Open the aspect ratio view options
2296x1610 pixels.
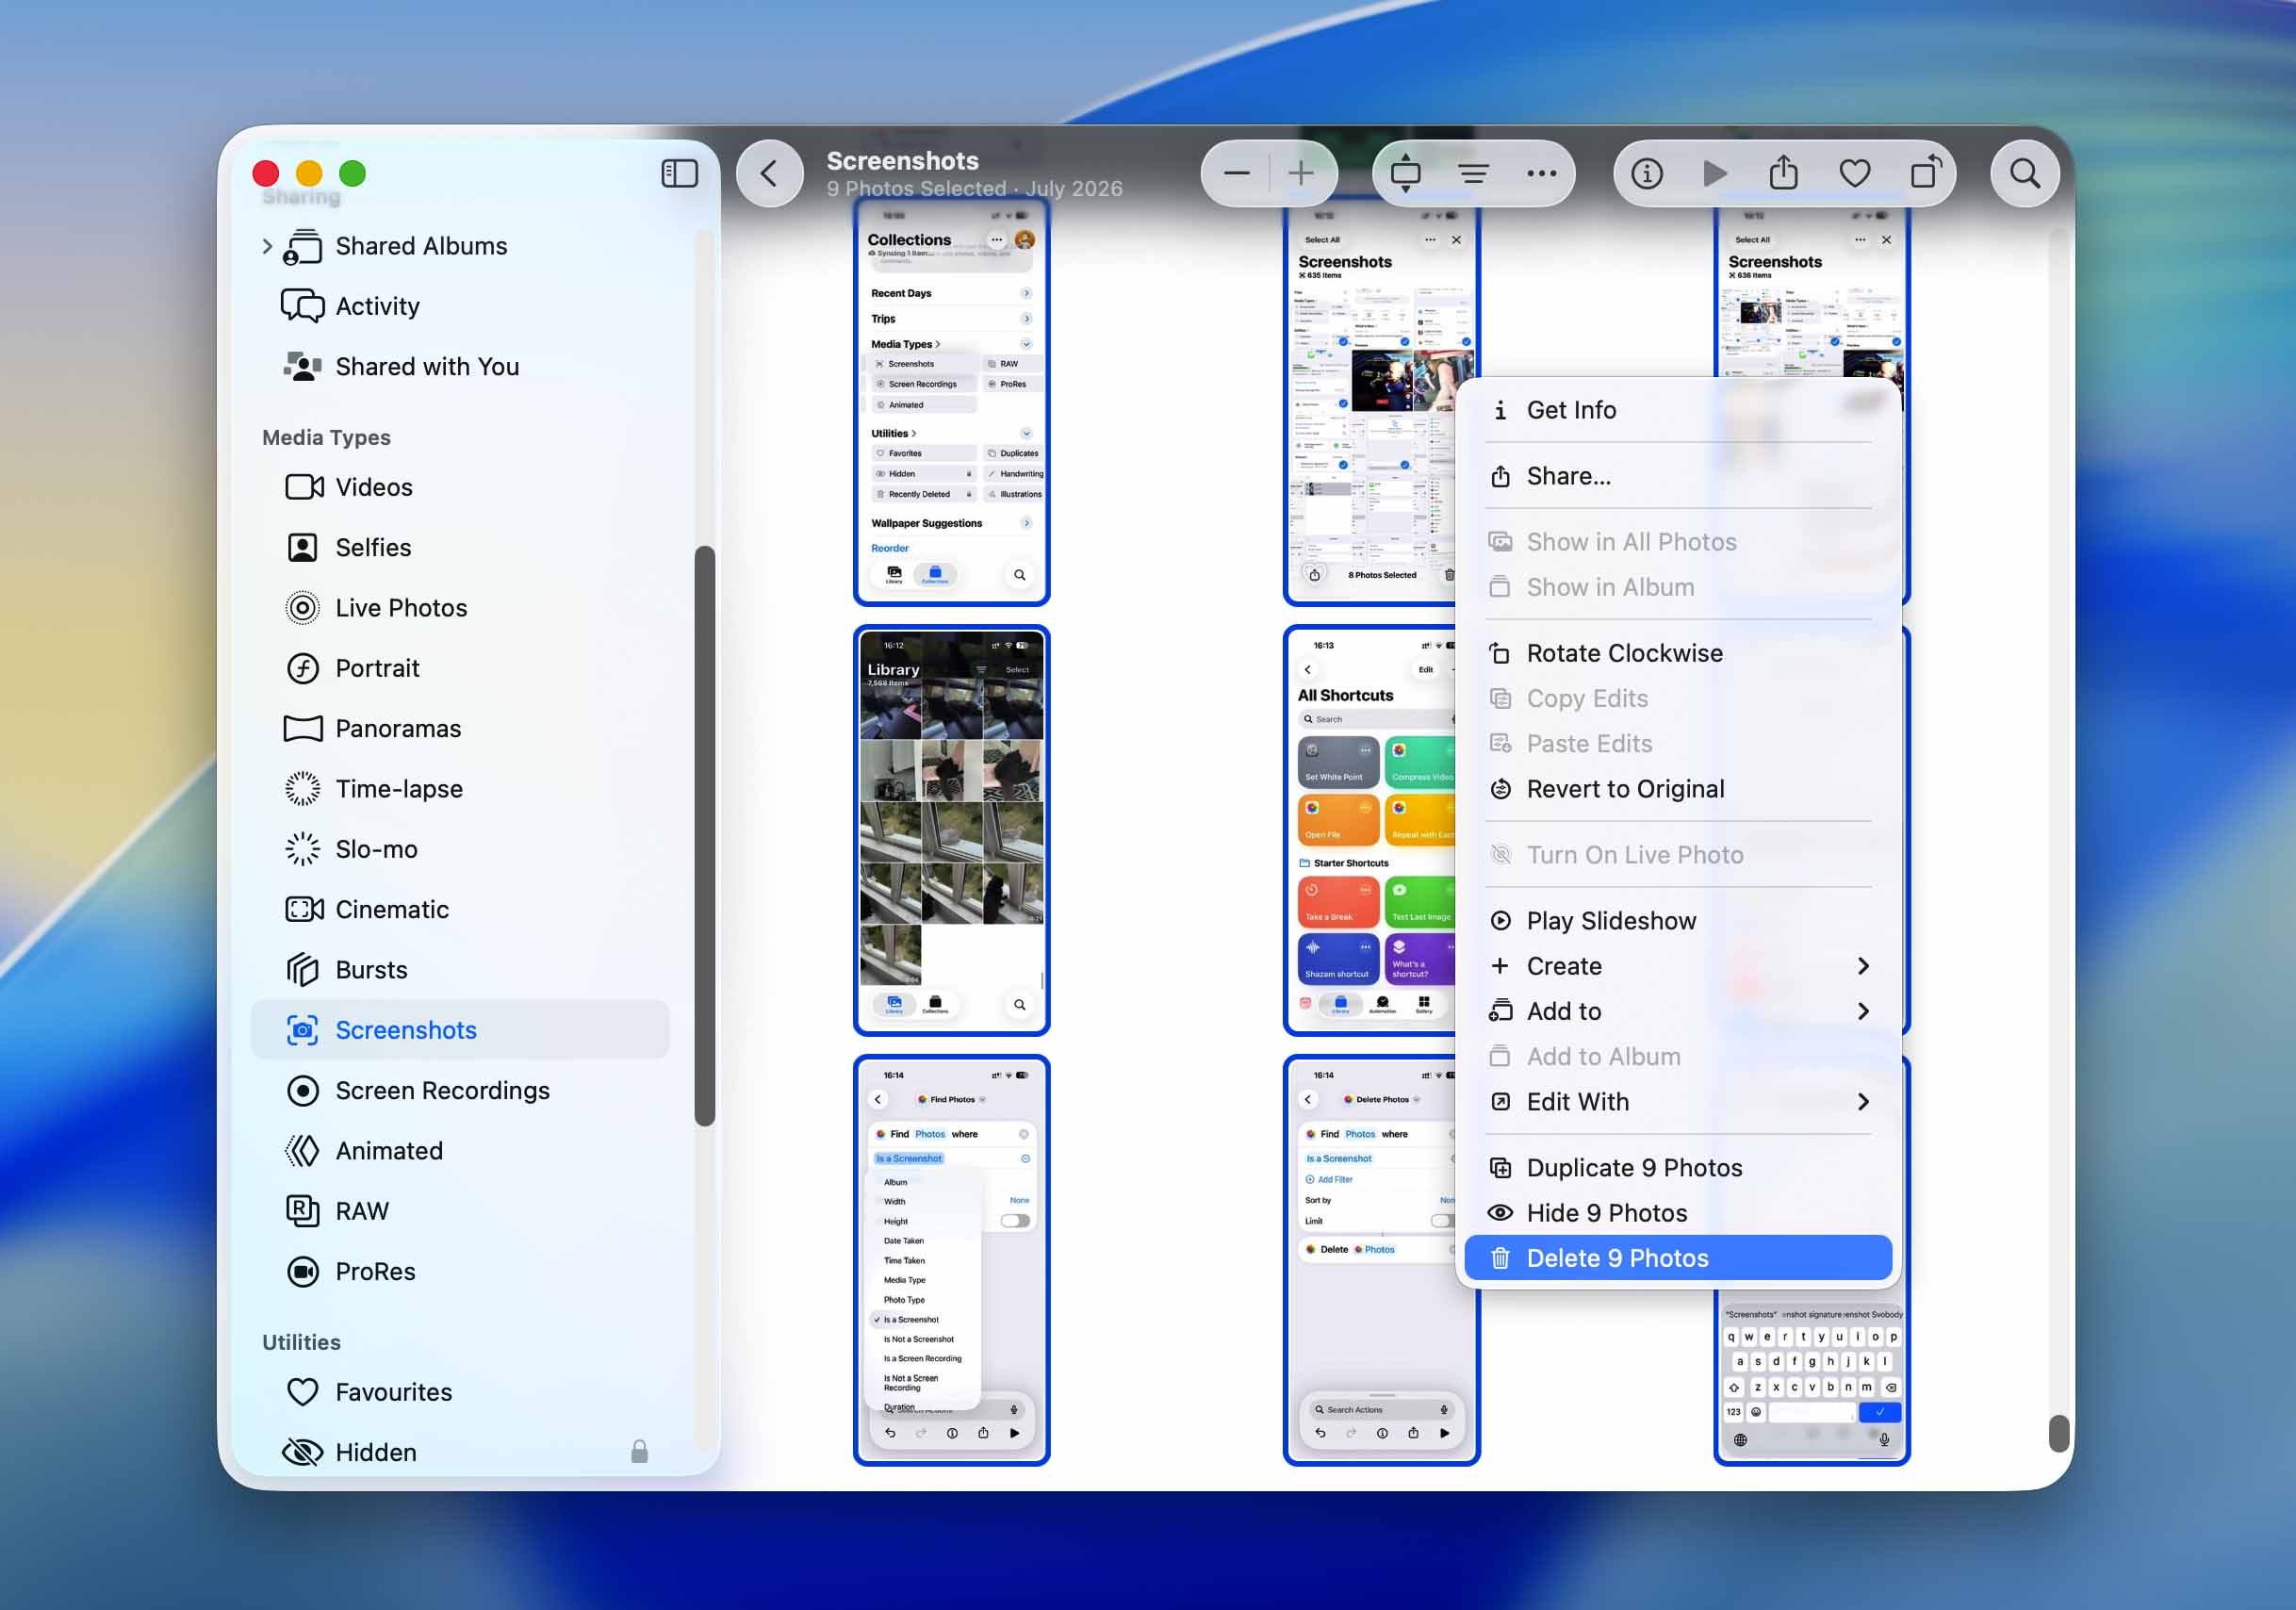tap(1405, 174)
